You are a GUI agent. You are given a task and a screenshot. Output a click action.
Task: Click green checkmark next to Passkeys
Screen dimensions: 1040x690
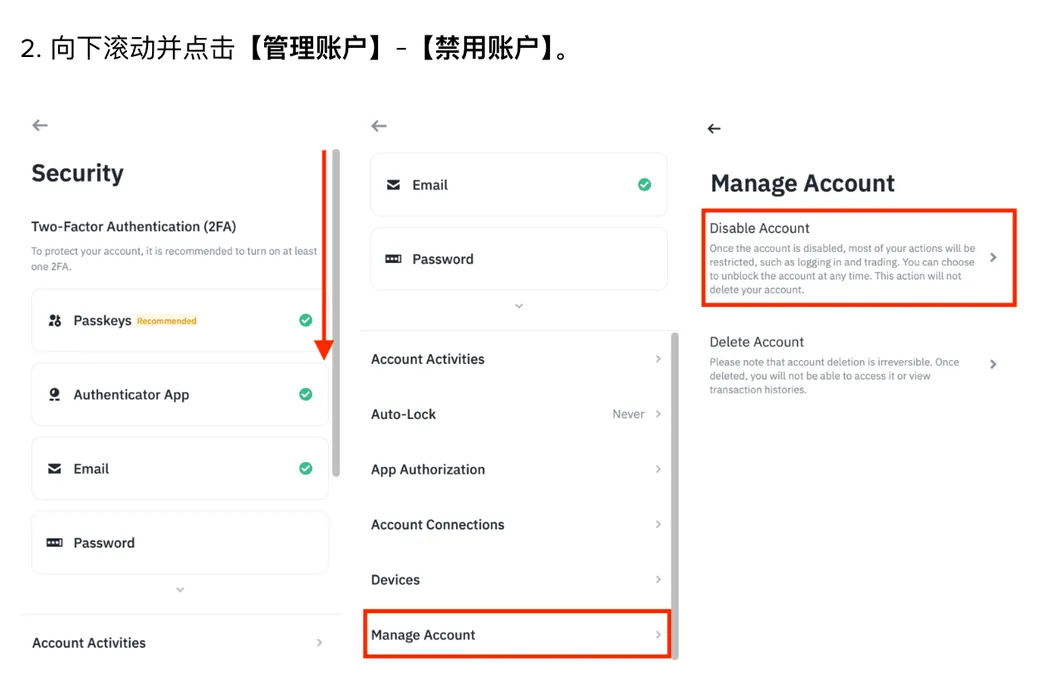click(x=306, y=320)
